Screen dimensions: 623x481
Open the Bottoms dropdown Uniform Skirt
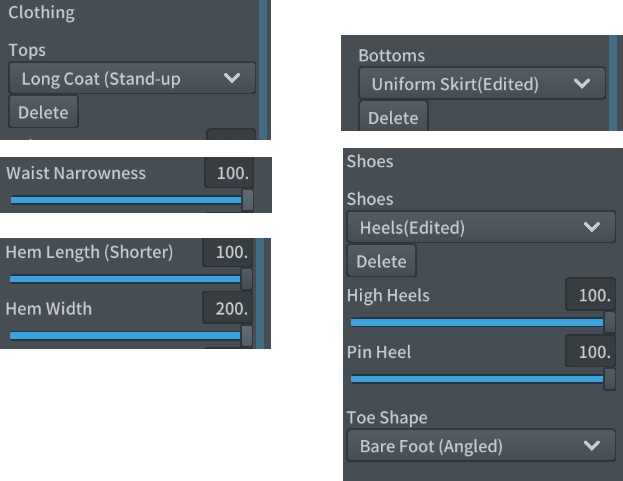465,84
